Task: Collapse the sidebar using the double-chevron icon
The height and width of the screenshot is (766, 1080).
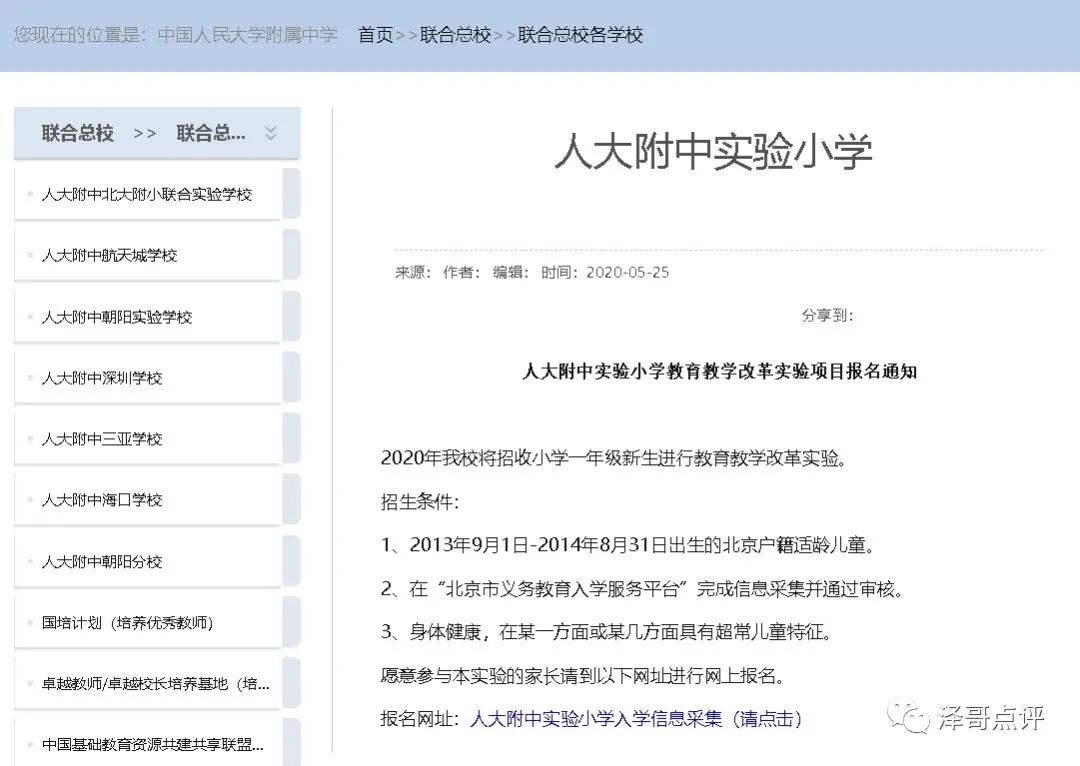Action: coord(269,132)
